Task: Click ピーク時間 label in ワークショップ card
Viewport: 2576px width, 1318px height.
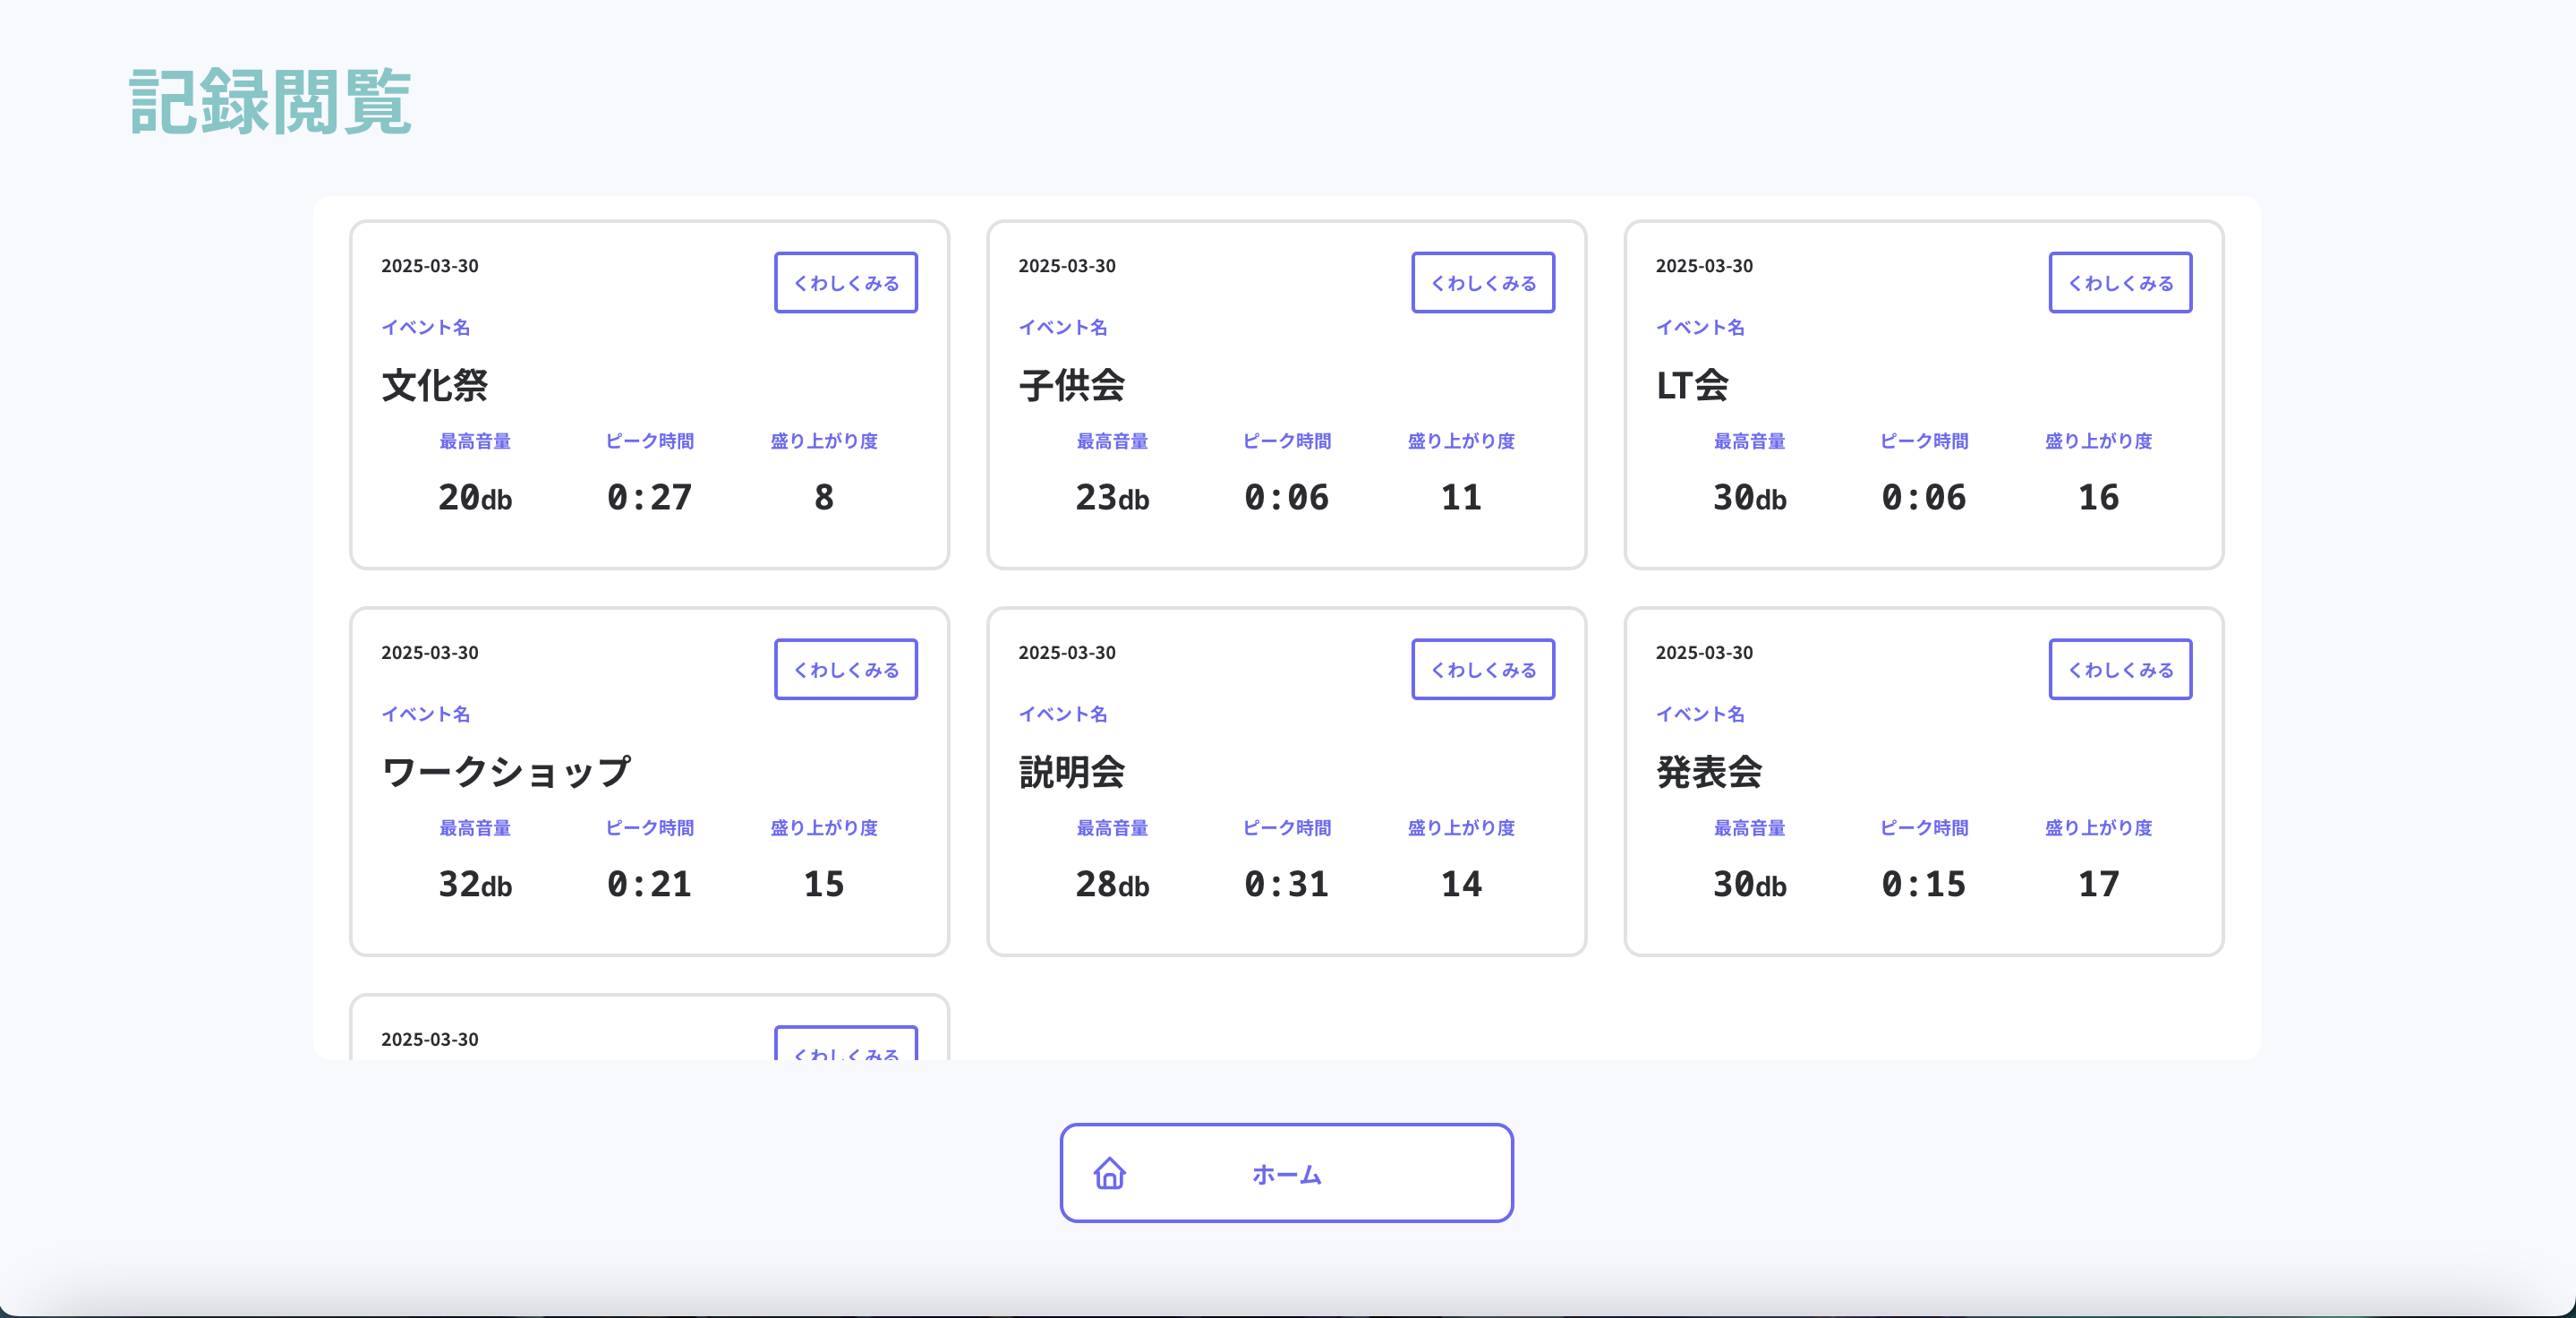Action: (649, 828)
